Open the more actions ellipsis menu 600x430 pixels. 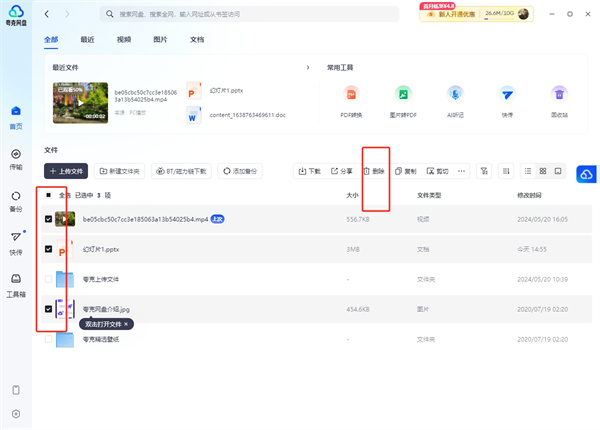[461, 171]
